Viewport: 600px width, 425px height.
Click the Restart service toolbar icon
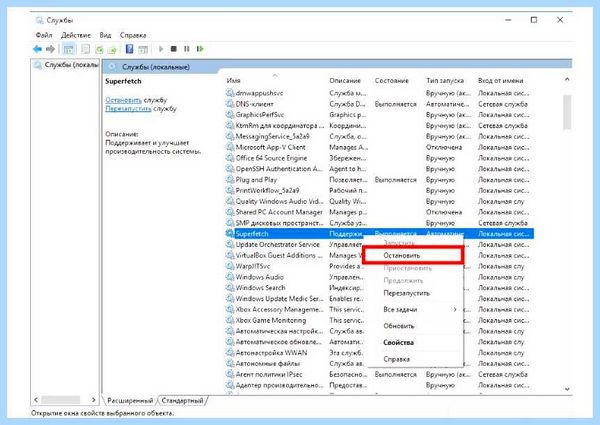click(200, 49)
